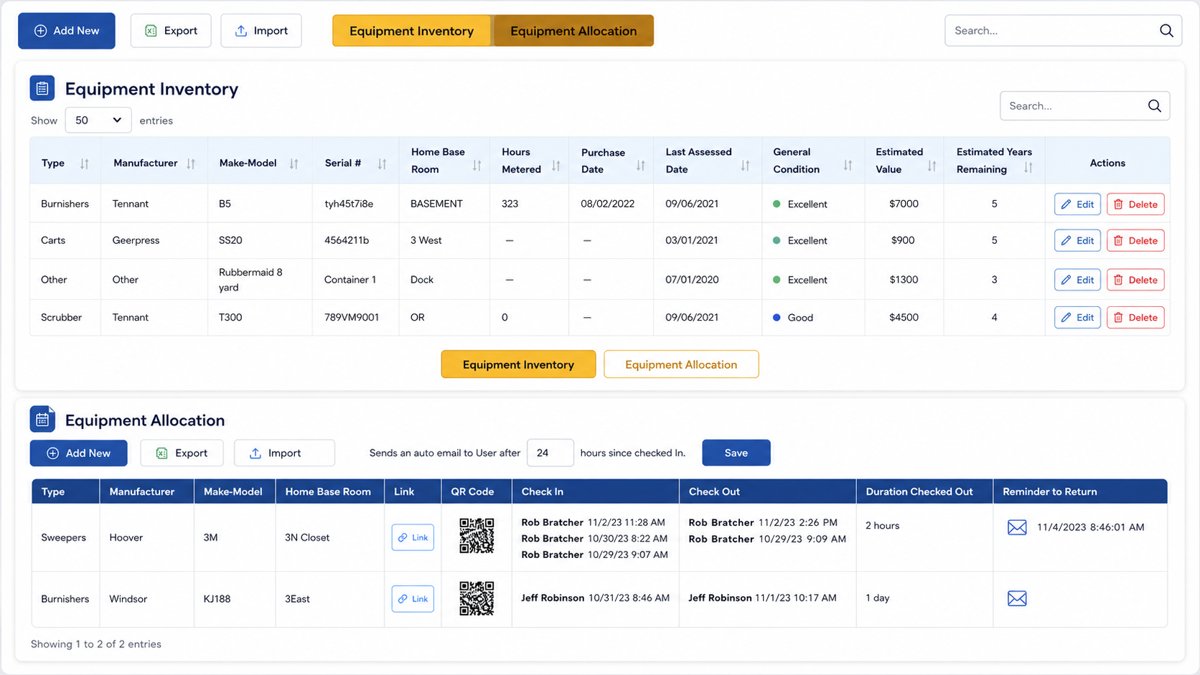Screen dimensions: 1200x675
Task: Click the Equipment Inventory table search magnifier icon
Action: [1154, 106]
